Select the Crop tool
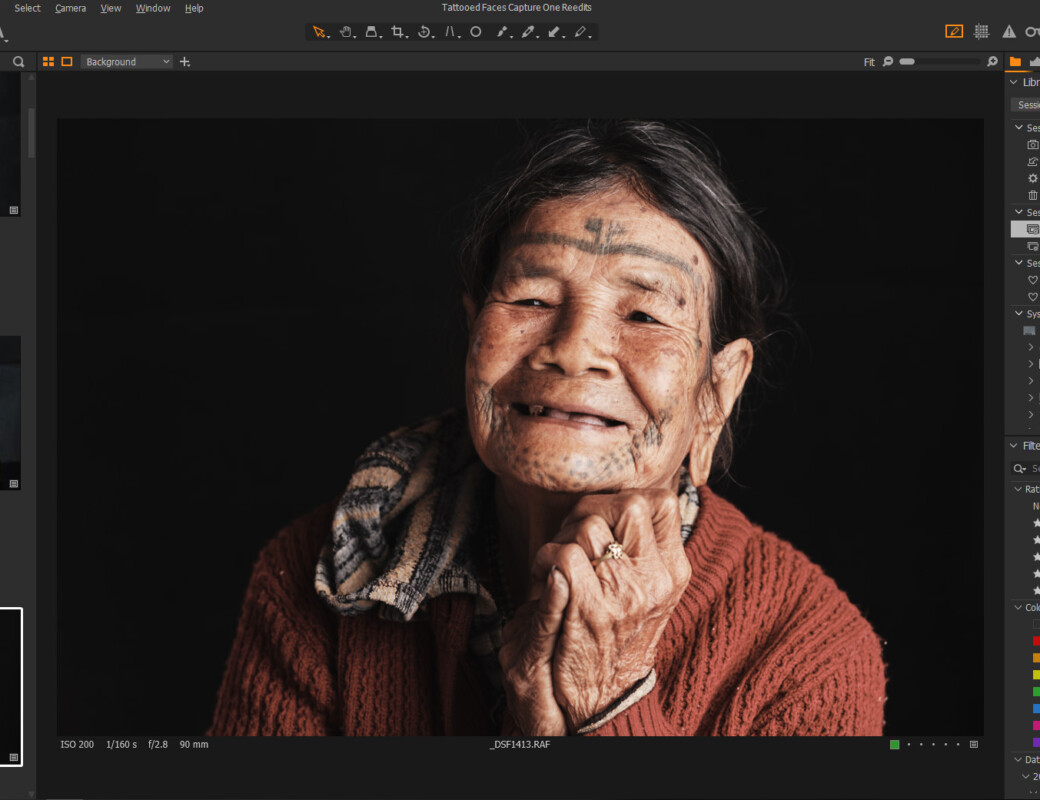 (x=399, y=31)
